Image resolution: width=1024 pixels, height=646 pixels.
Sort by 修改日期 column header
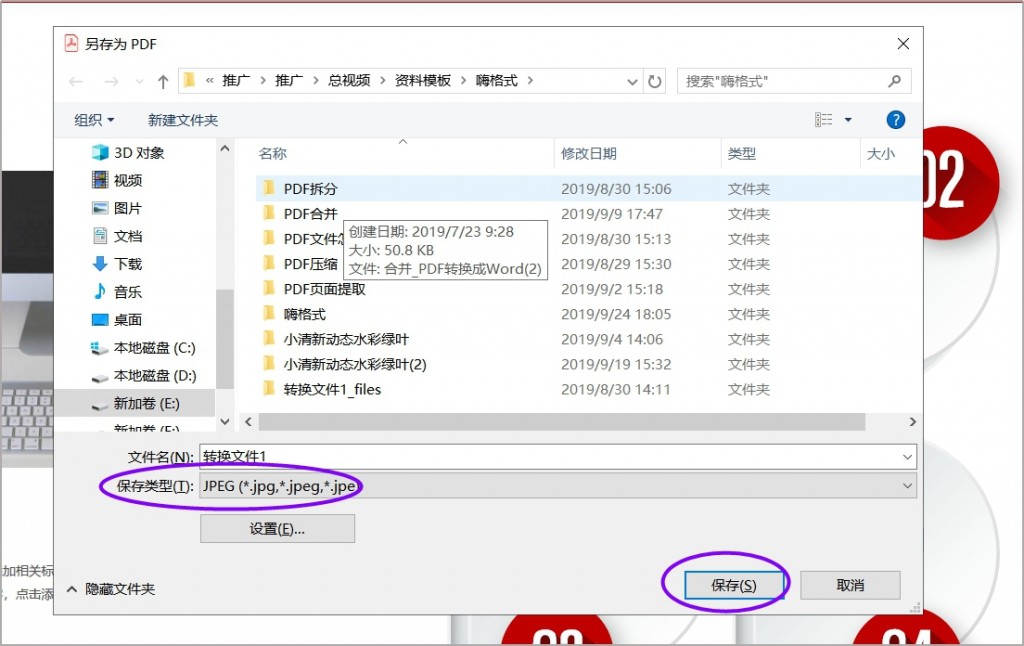588,153
